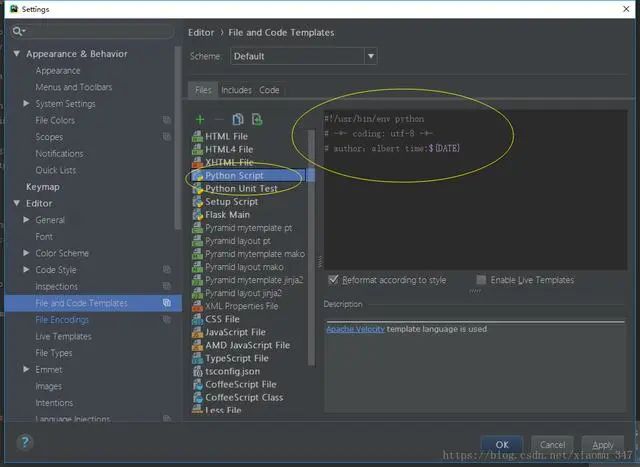Switch to the Code tab

click(x=269, y=90)
